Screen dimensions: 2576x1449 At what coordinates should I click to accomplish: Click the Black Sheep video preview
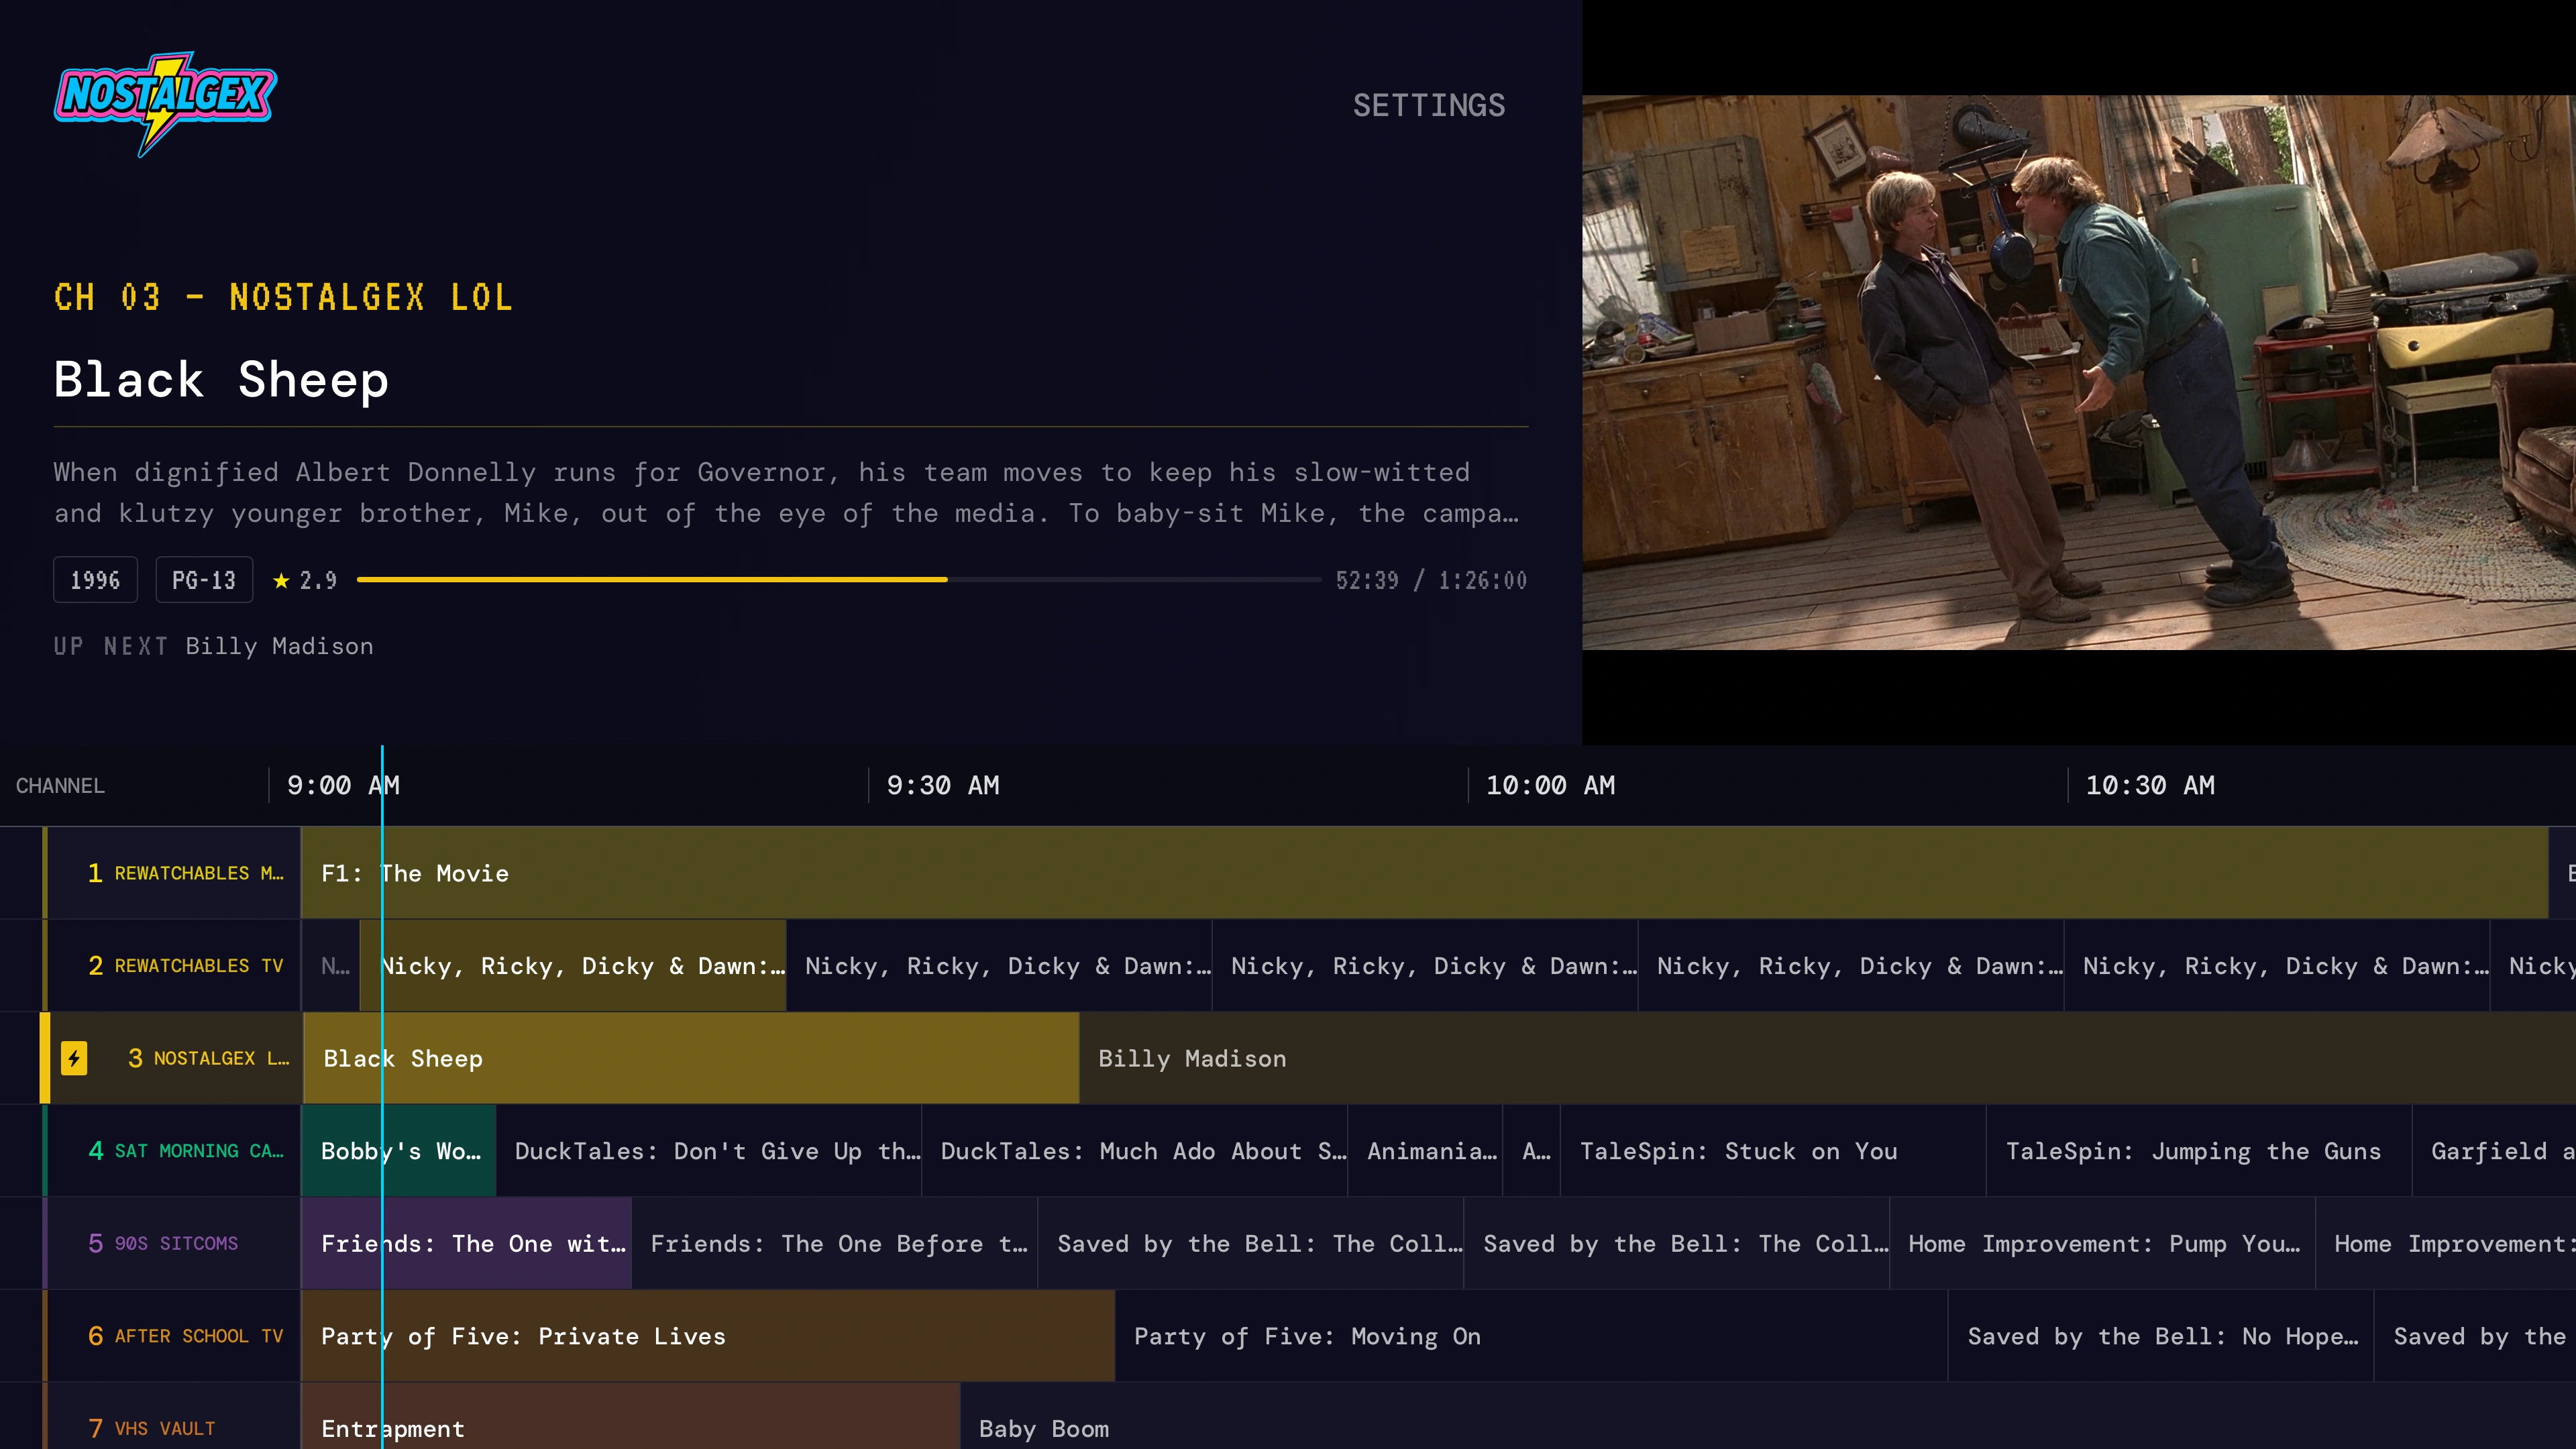[2078, 372]
